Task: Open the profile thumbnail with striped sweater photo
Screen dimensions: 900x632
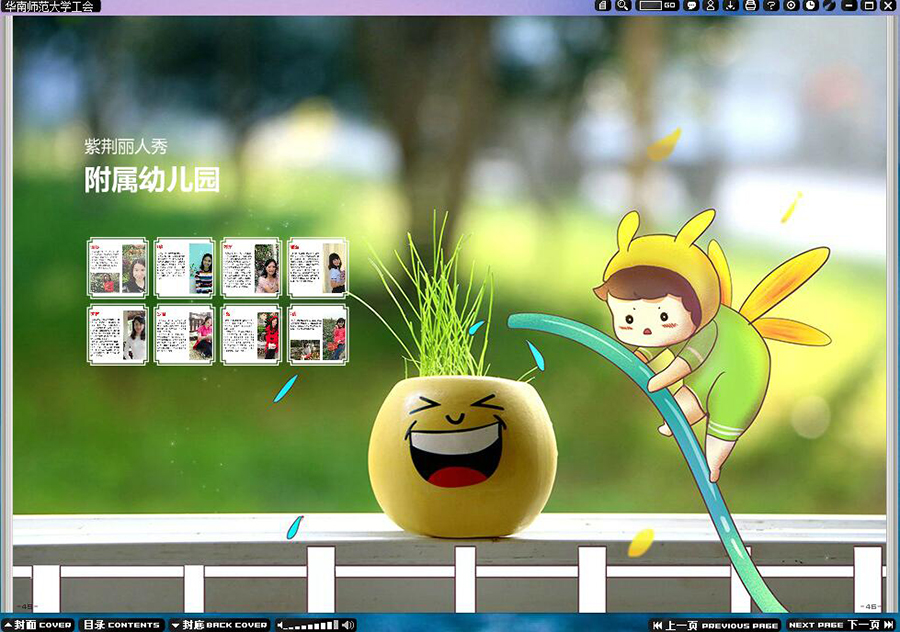Action: (x=184, y=267)
